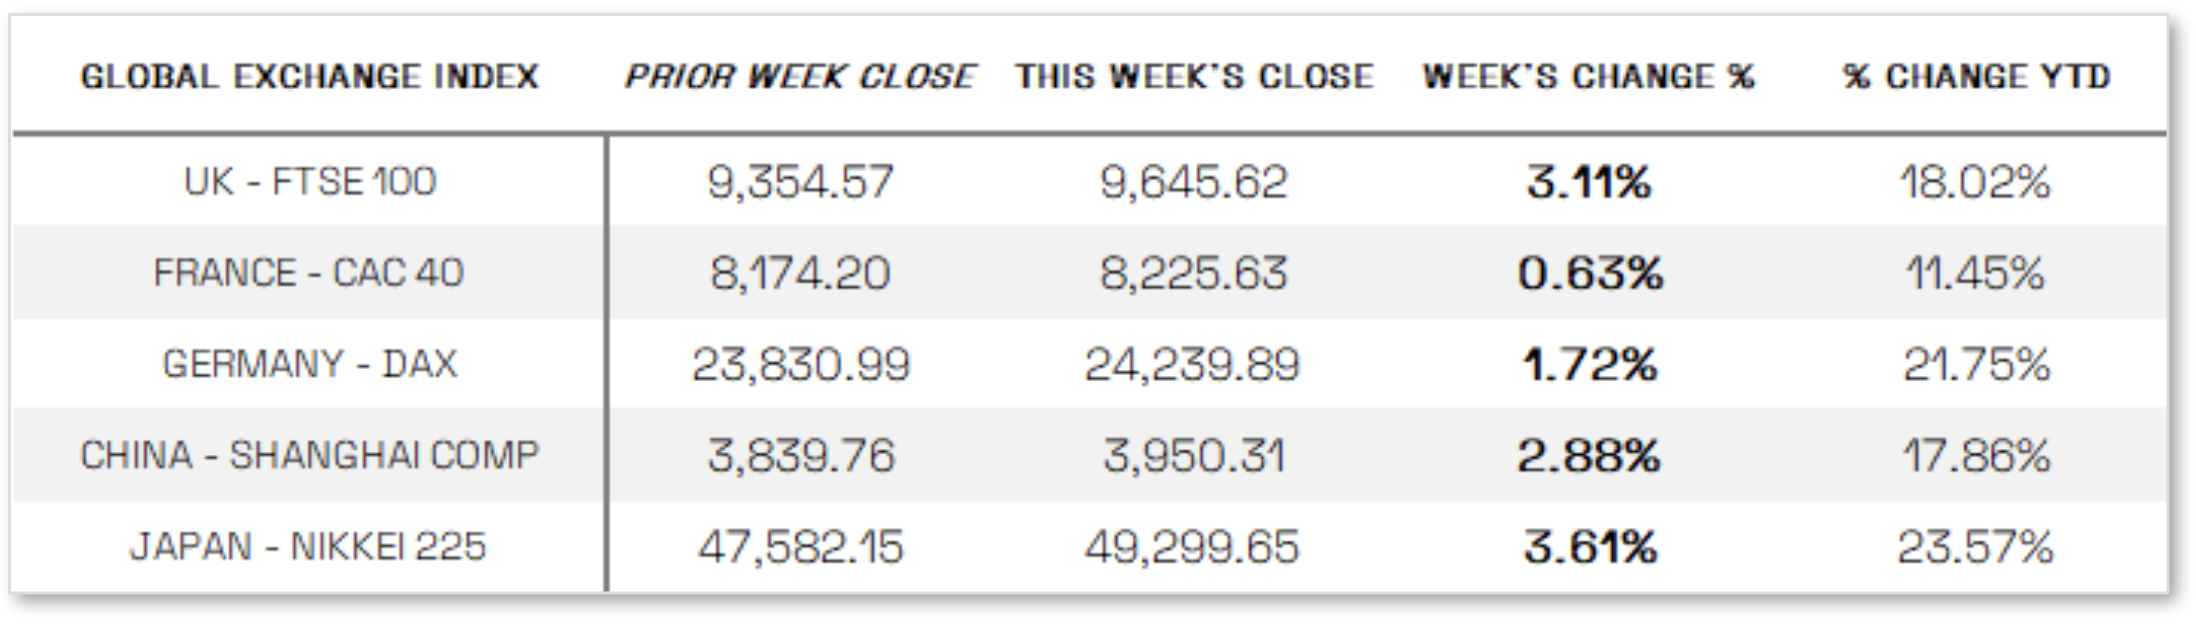Click CAC 40 this week's close 8,225.63
The image size is (2196, 626).
tap(1193, 273)
